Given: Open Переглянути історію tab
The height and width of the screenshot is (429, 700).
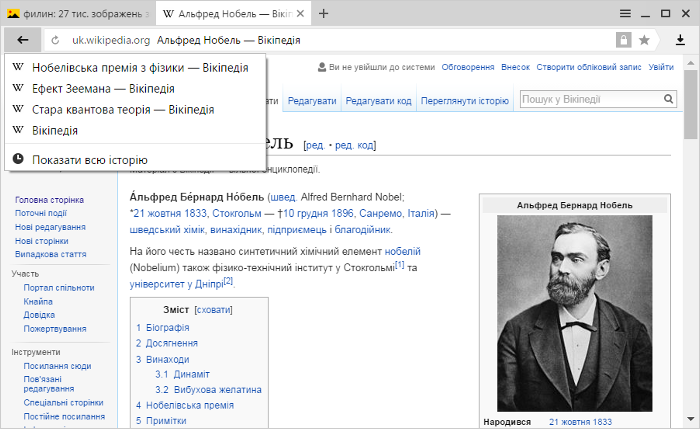Looking at the screenshot, I should pyautogui.click(x=465, y=101).
